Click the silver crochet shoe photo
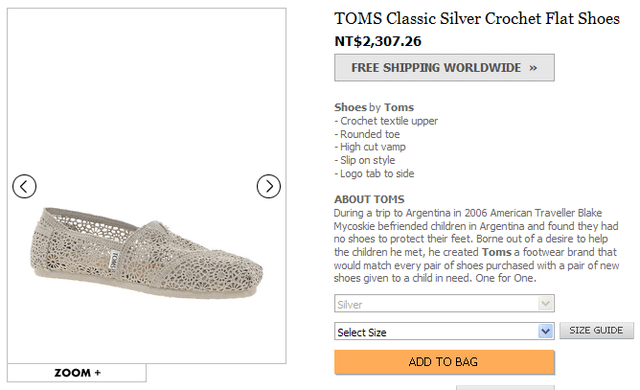640x390 pixels. click(147, 253)
